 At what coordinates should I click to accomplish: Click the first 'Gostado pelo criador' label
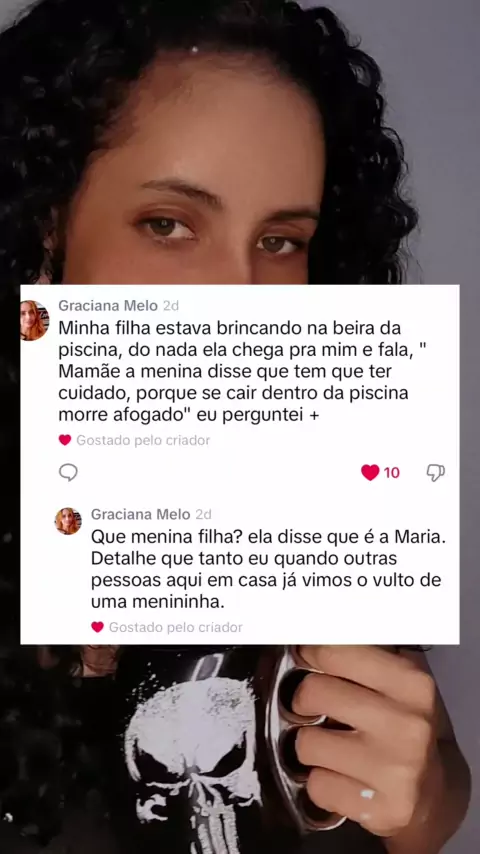[x=143, y=440]
